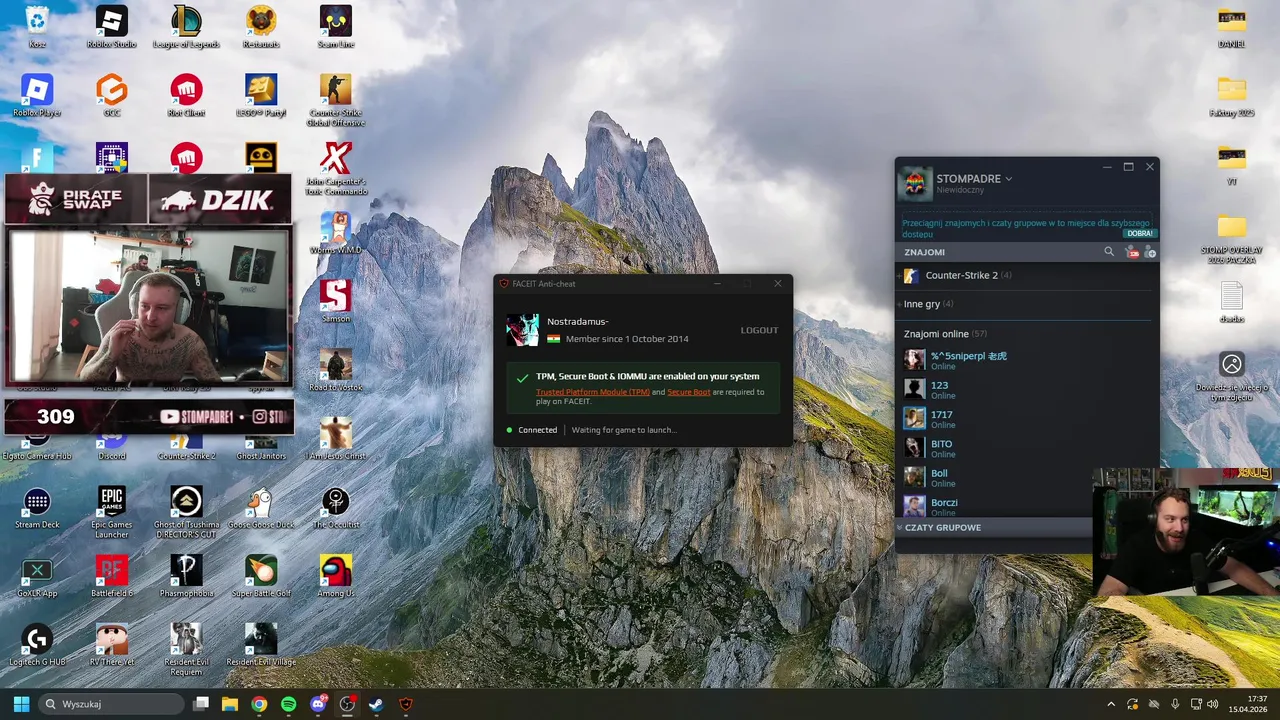
Task: Open Task View on taskbar
Action: pos(200,704)
